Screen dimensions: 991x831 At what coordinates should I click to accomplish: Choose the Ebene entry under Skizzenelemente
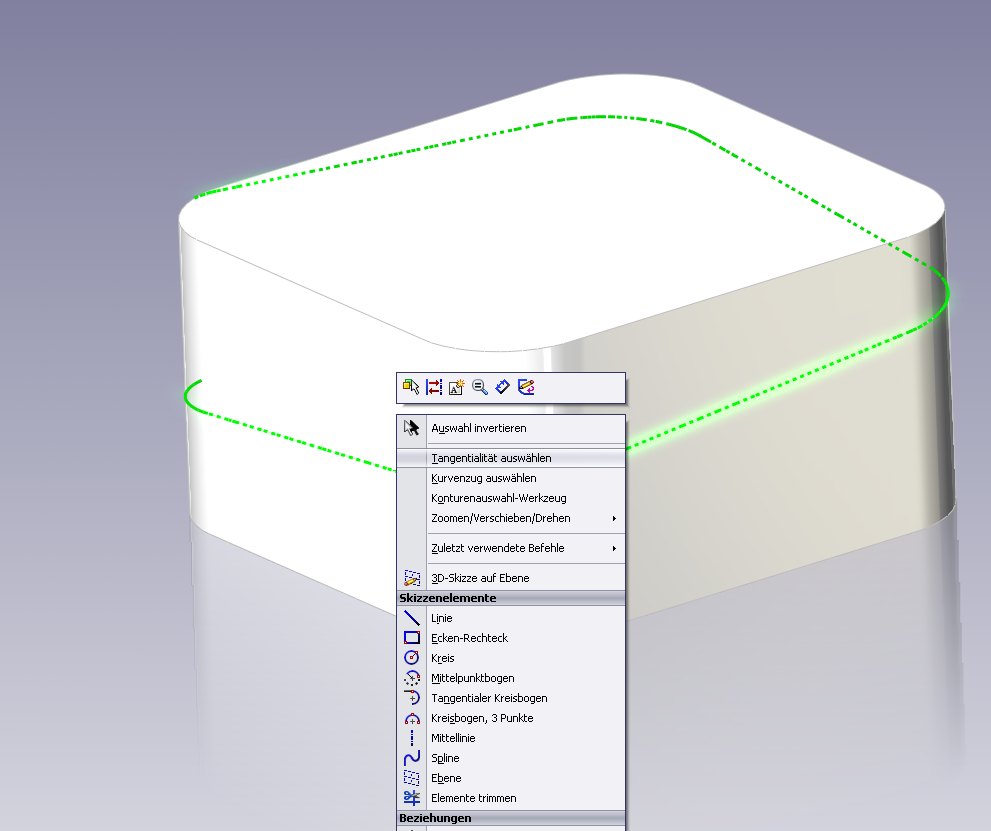click(x=511, y=778)
